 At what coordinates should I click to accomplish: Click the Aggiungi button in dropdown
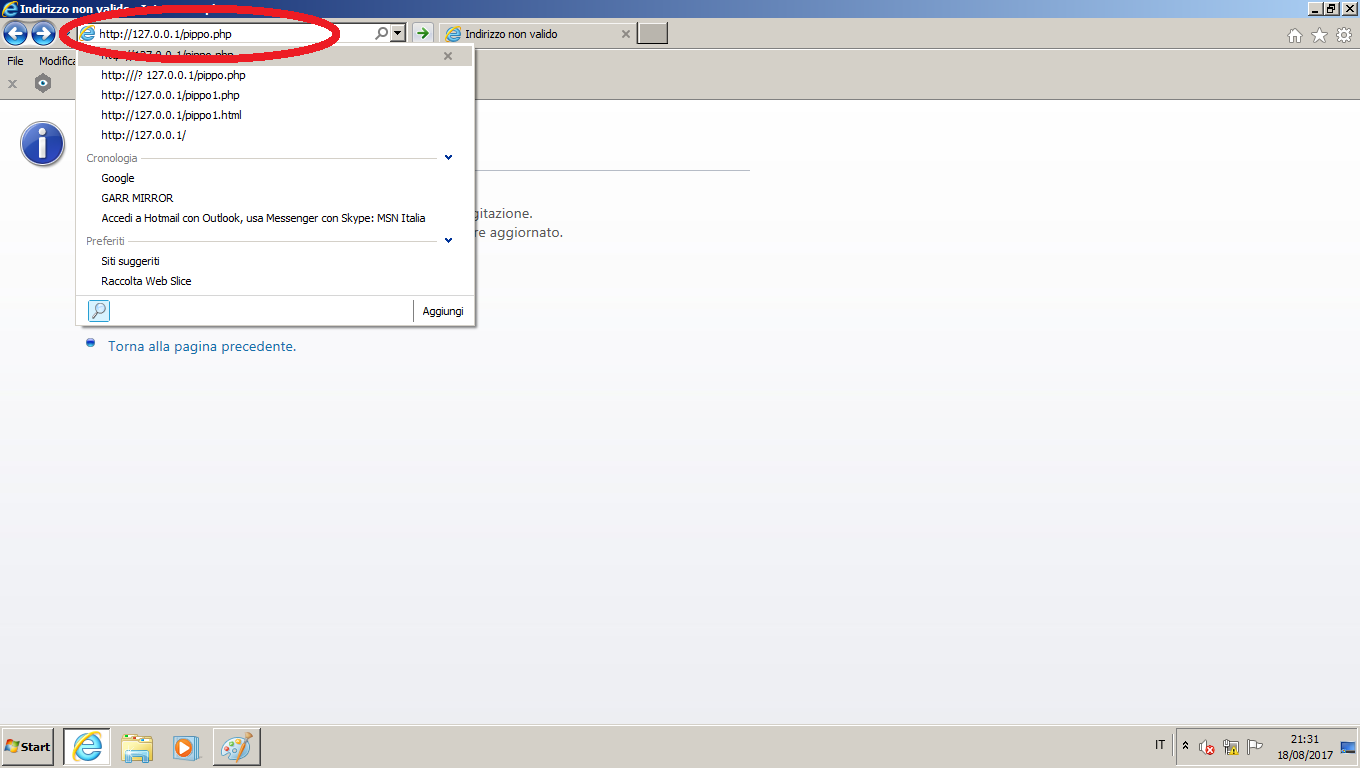click(442, 311)
